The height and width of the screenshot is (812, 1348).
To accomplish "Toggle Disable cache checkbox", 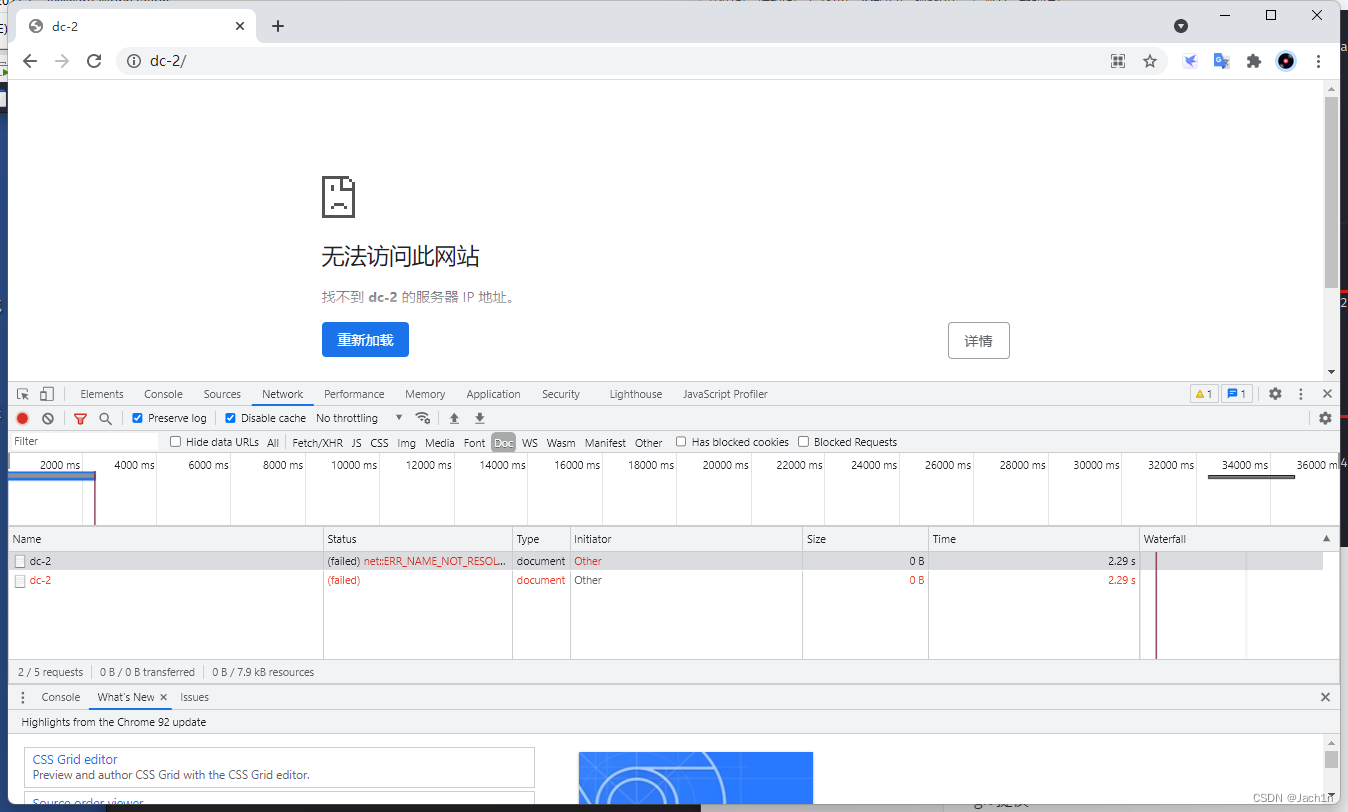I will (x=230, y=418).
